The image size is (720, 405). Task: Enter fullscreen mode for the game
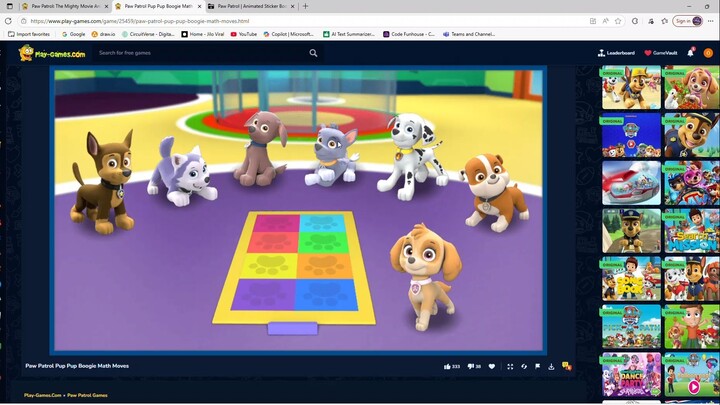510,367
